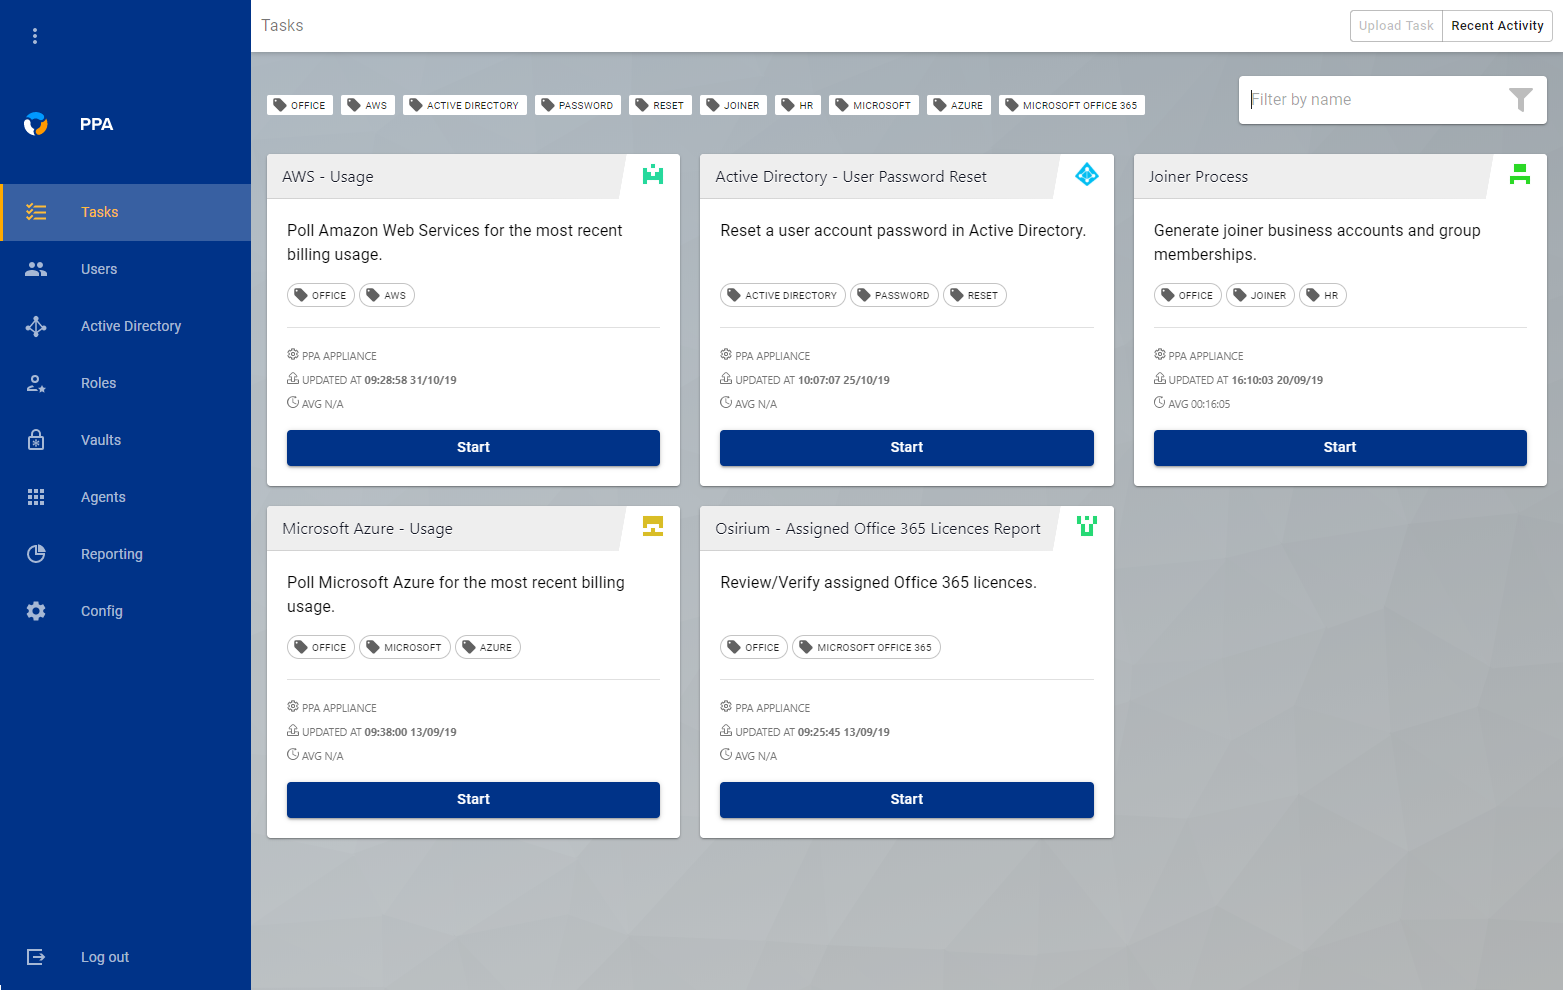
Task: Click the Joiner Process card green icon
Action: point(1520,175)
